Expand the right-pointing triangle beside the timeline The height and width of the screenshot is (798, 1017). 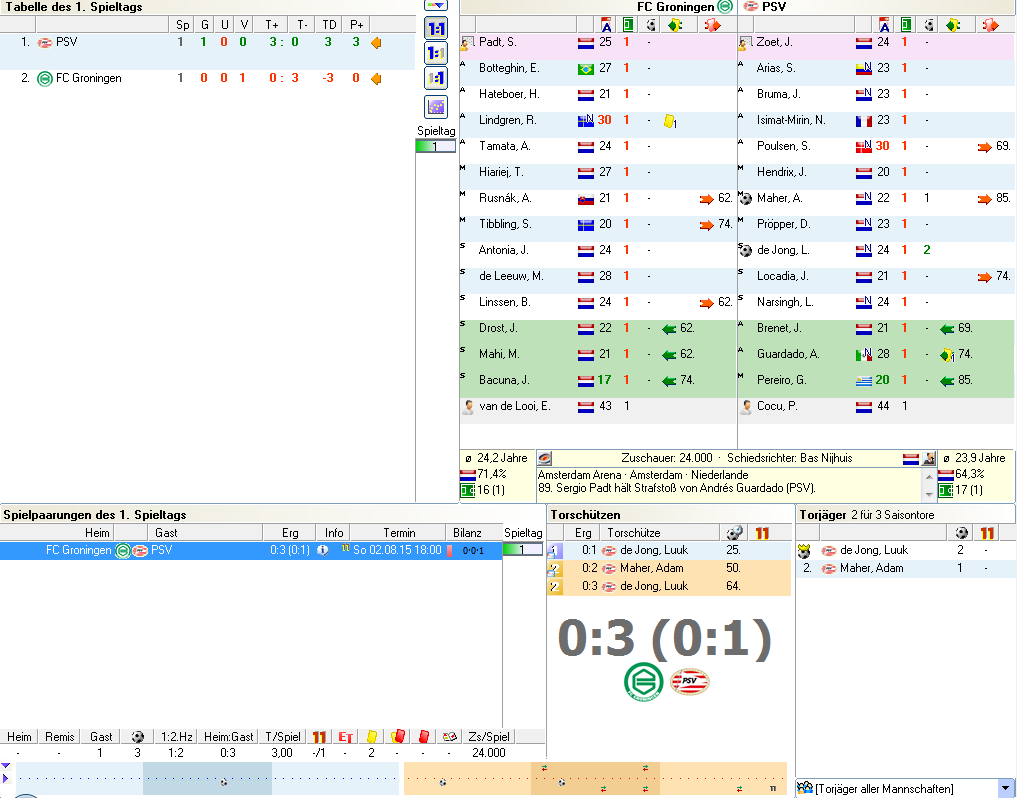point(6,778)
